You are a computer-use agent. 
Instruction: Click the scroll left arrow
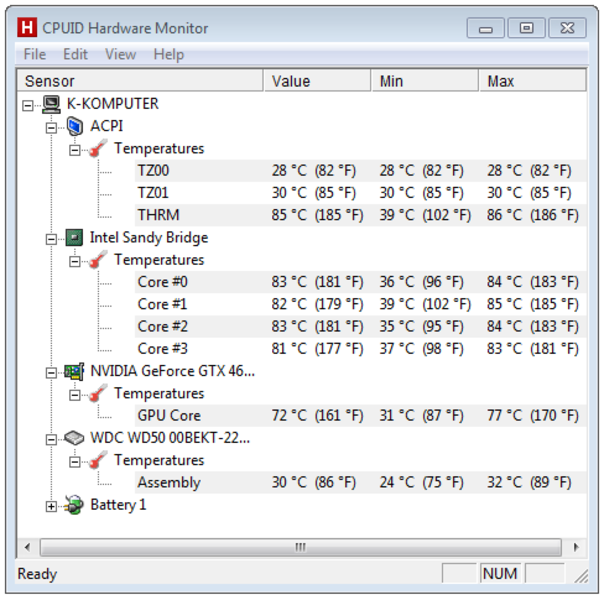pyautogui.click(x=27, y=547)
